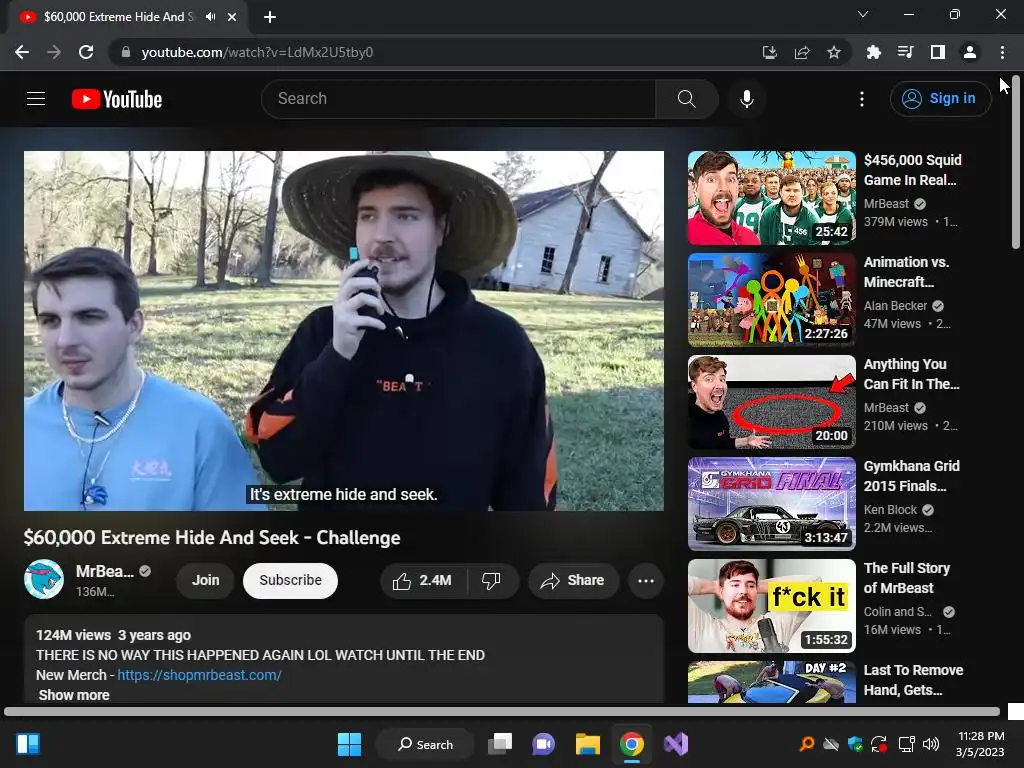
Task: Reload the current page
Action: (x=86, y=52)
